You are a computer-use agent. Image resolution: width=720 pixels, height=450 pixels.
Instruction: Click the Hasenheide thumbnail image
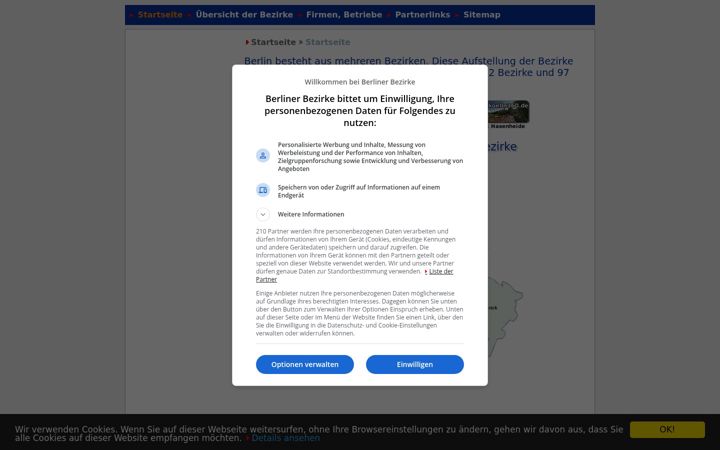(x=508, y=112)
